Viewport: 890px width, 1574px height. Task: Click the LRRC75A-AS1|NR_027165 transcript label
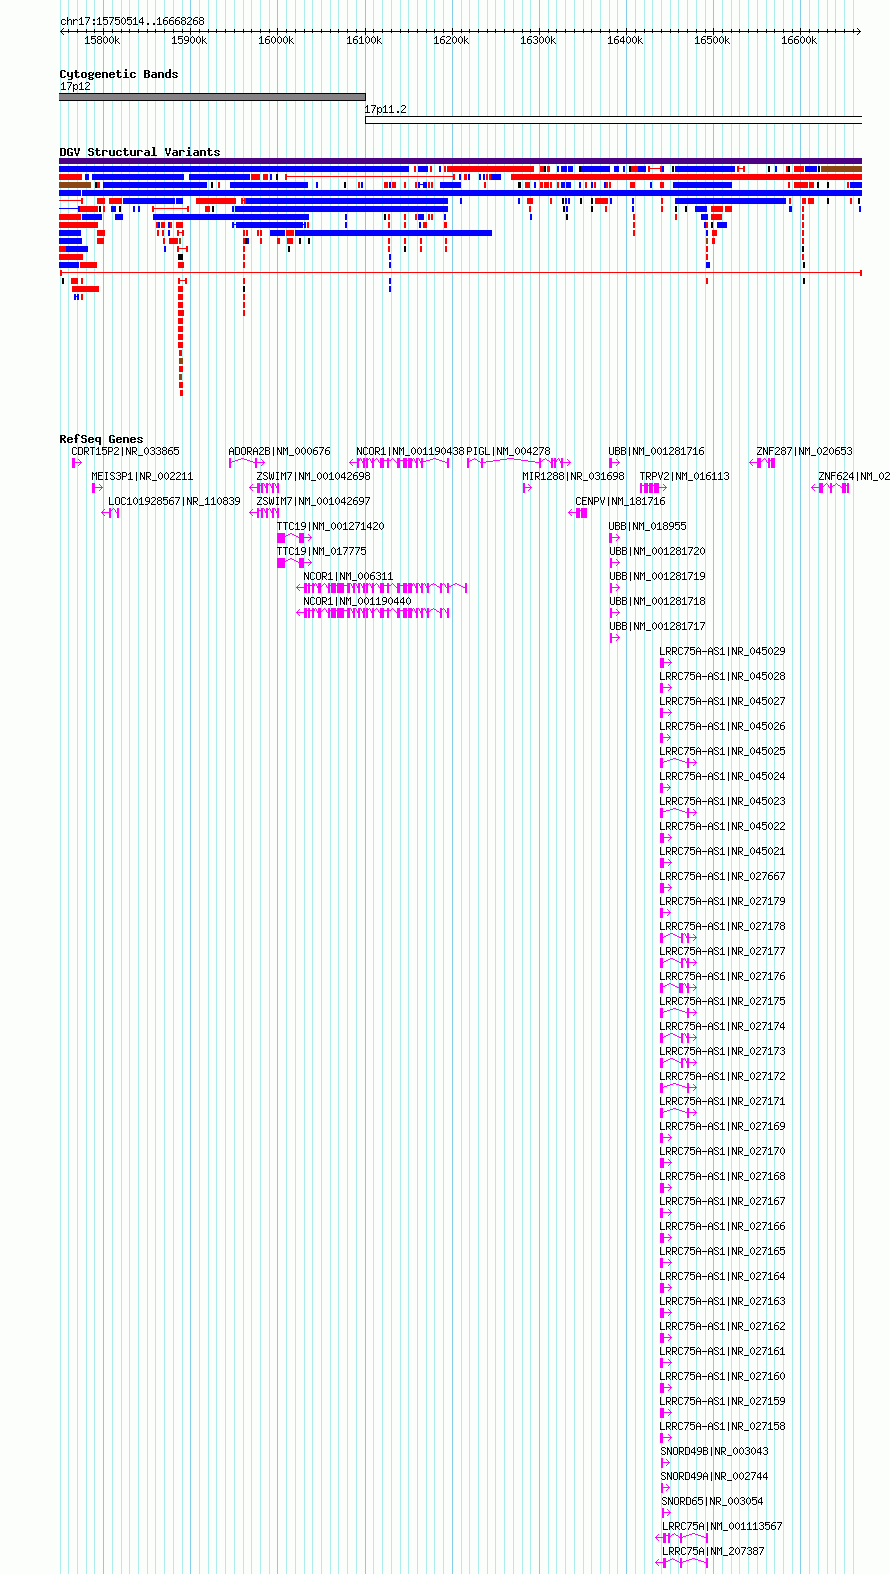[722, 1251]
